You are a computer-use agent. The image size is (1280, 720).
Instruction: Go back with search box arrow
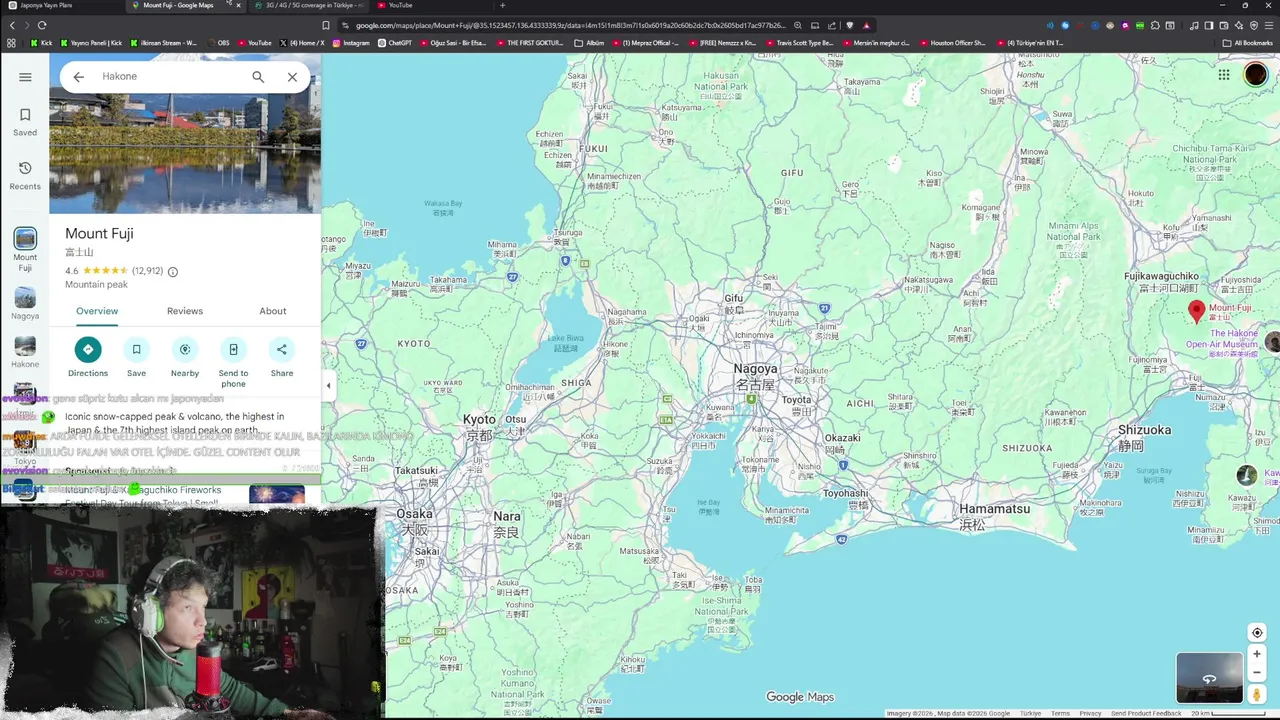click(78, 77)
